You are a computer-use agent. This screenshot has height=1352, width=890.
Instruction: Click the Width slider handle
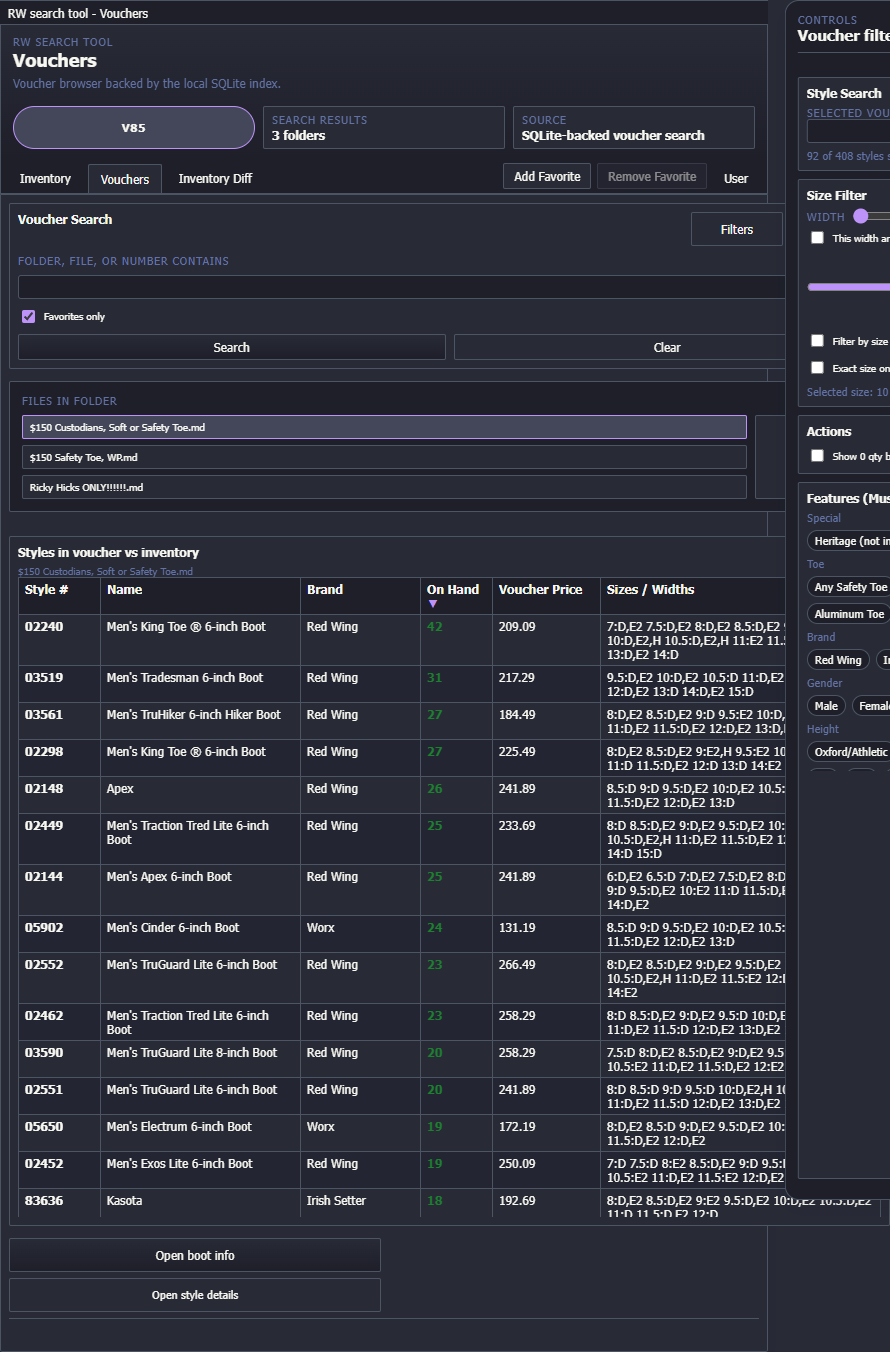tap(860, 216)
